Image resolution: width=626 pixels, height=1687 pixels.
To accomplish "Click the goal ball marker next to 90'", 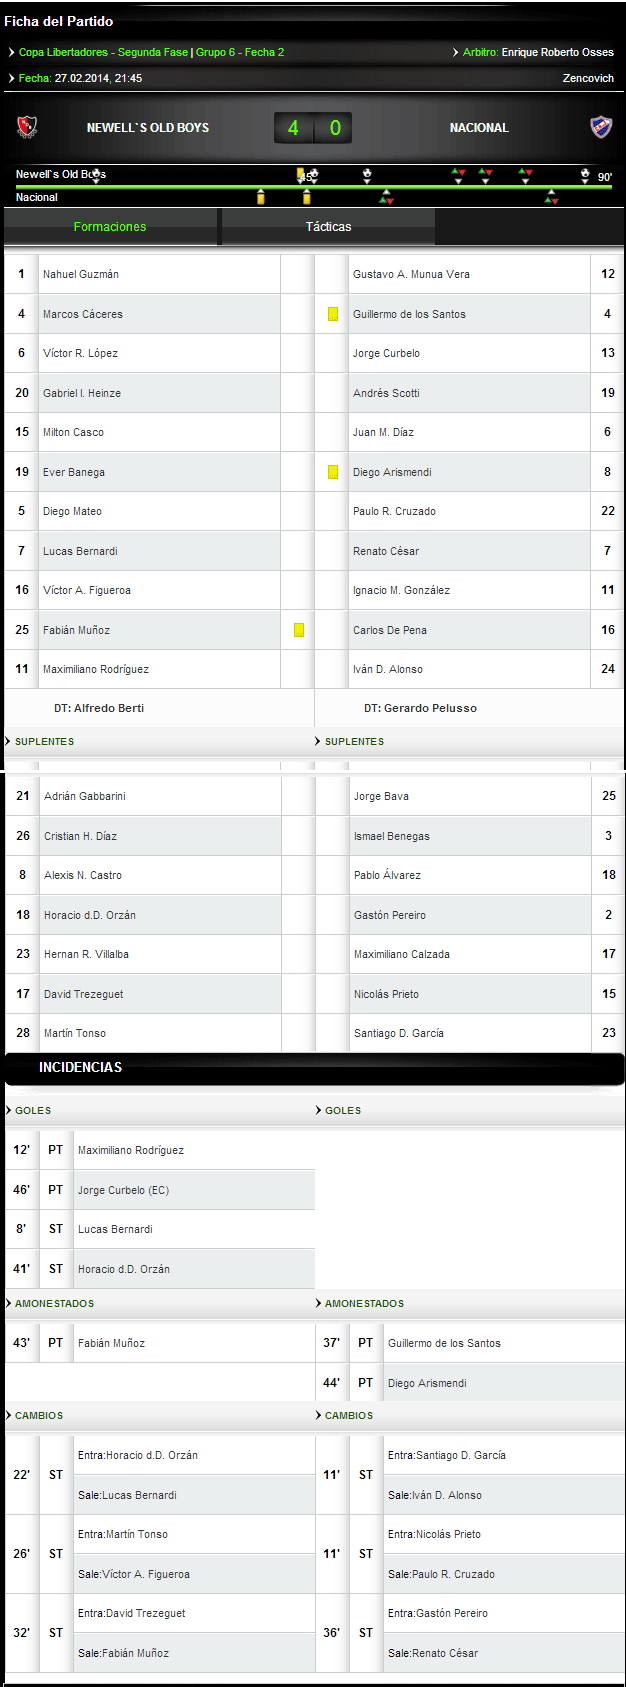I will (585, 175).
